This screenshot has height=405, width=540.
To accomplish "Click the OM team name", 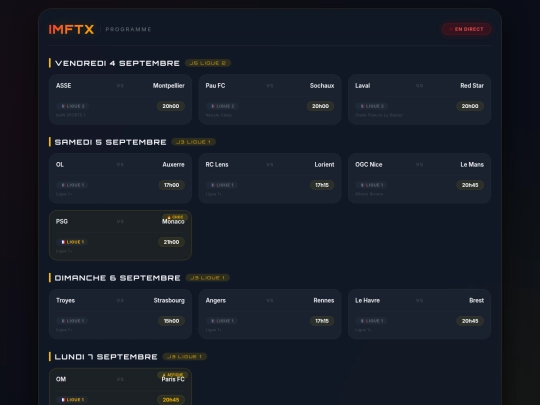I will (x=61, y=379).
